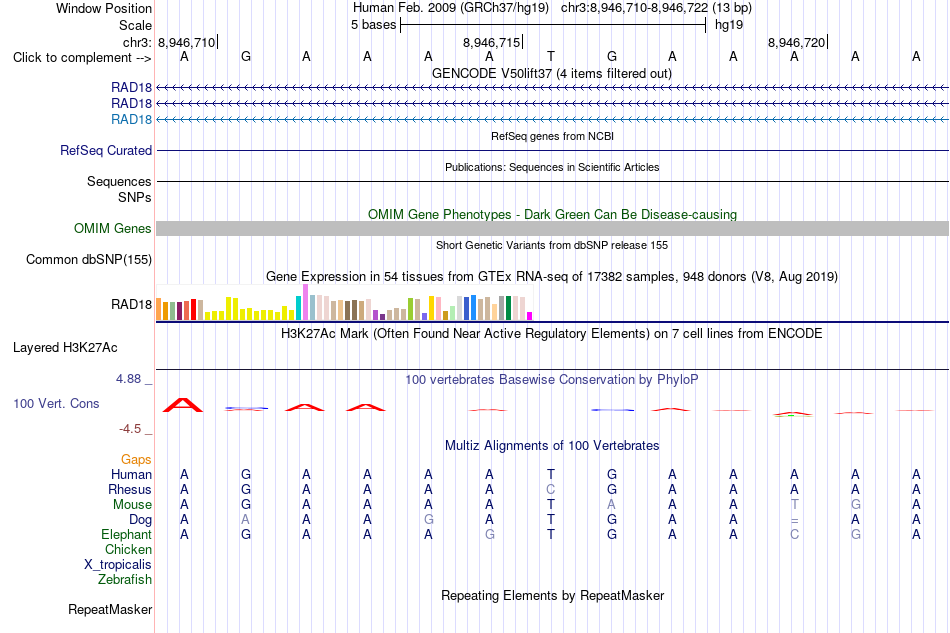Open the Layered H3K27Ac track label
This screenshot has width=950, height=633.
coord(65,348)
